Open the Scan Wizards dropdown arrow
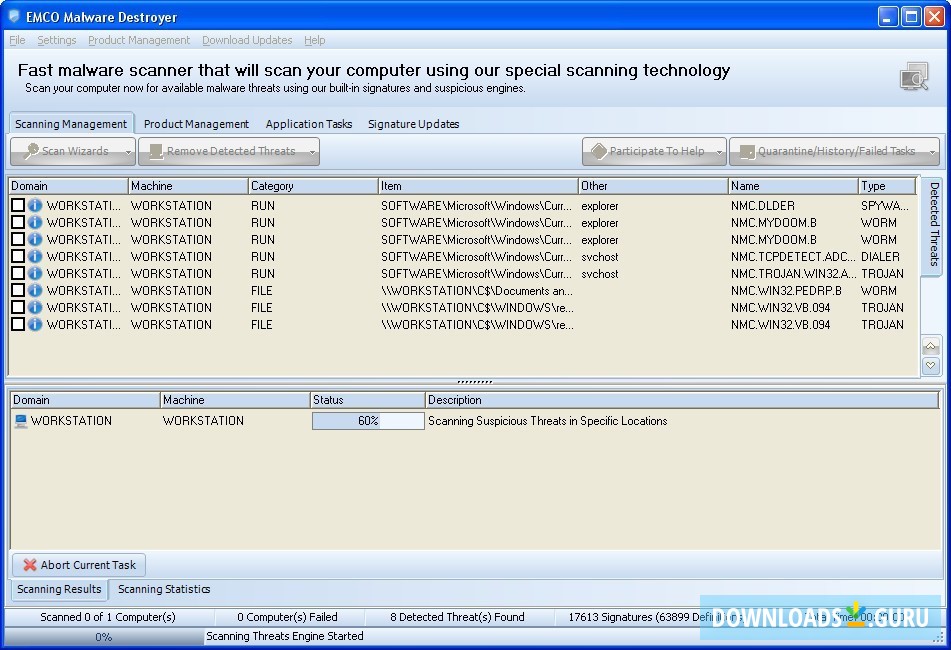Screen dimensions: 951x650 pyautogui.click(x=128, y=152)
